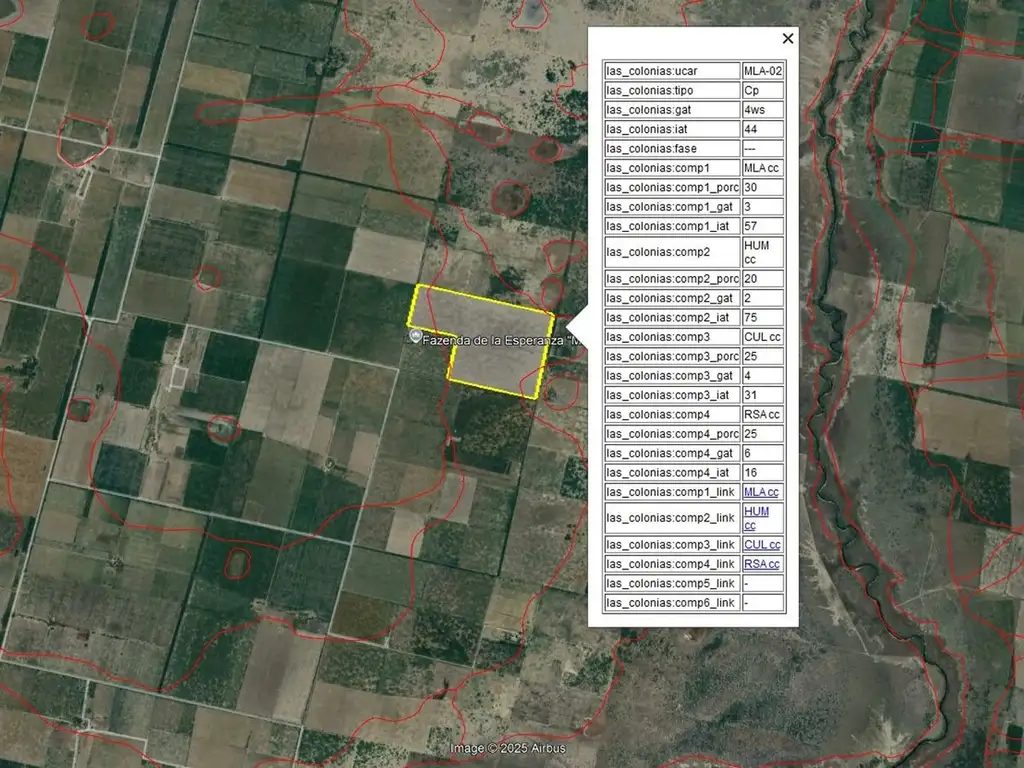This screenshot has width=1024, height=768.
Task: Open the MLA cc link
Action: (761, 492)
